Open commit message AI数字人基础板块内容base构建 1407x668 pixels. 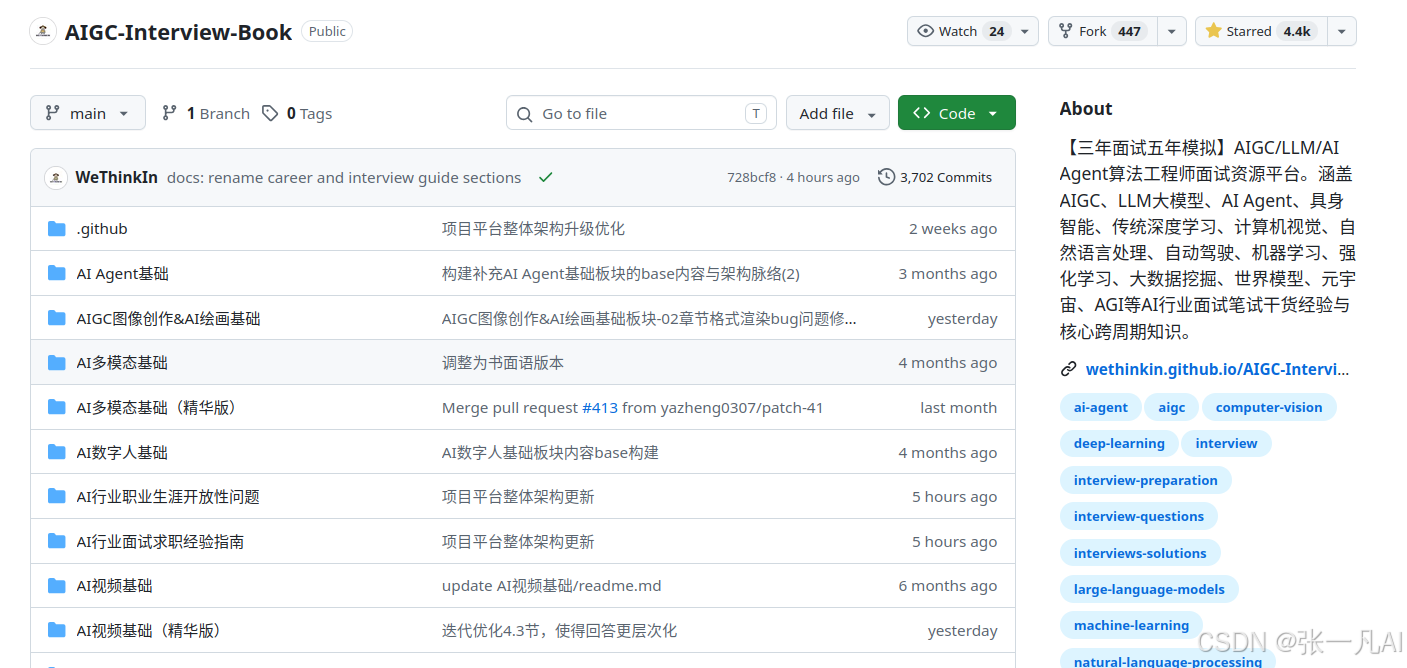550,452
